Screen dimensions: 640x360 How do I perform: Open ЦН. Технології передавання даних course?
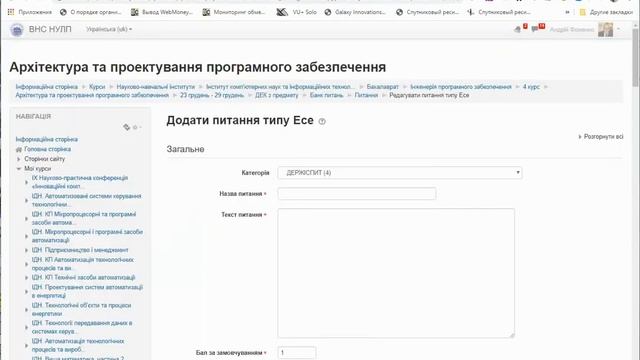pyautogui.click(x=82, y=327)
